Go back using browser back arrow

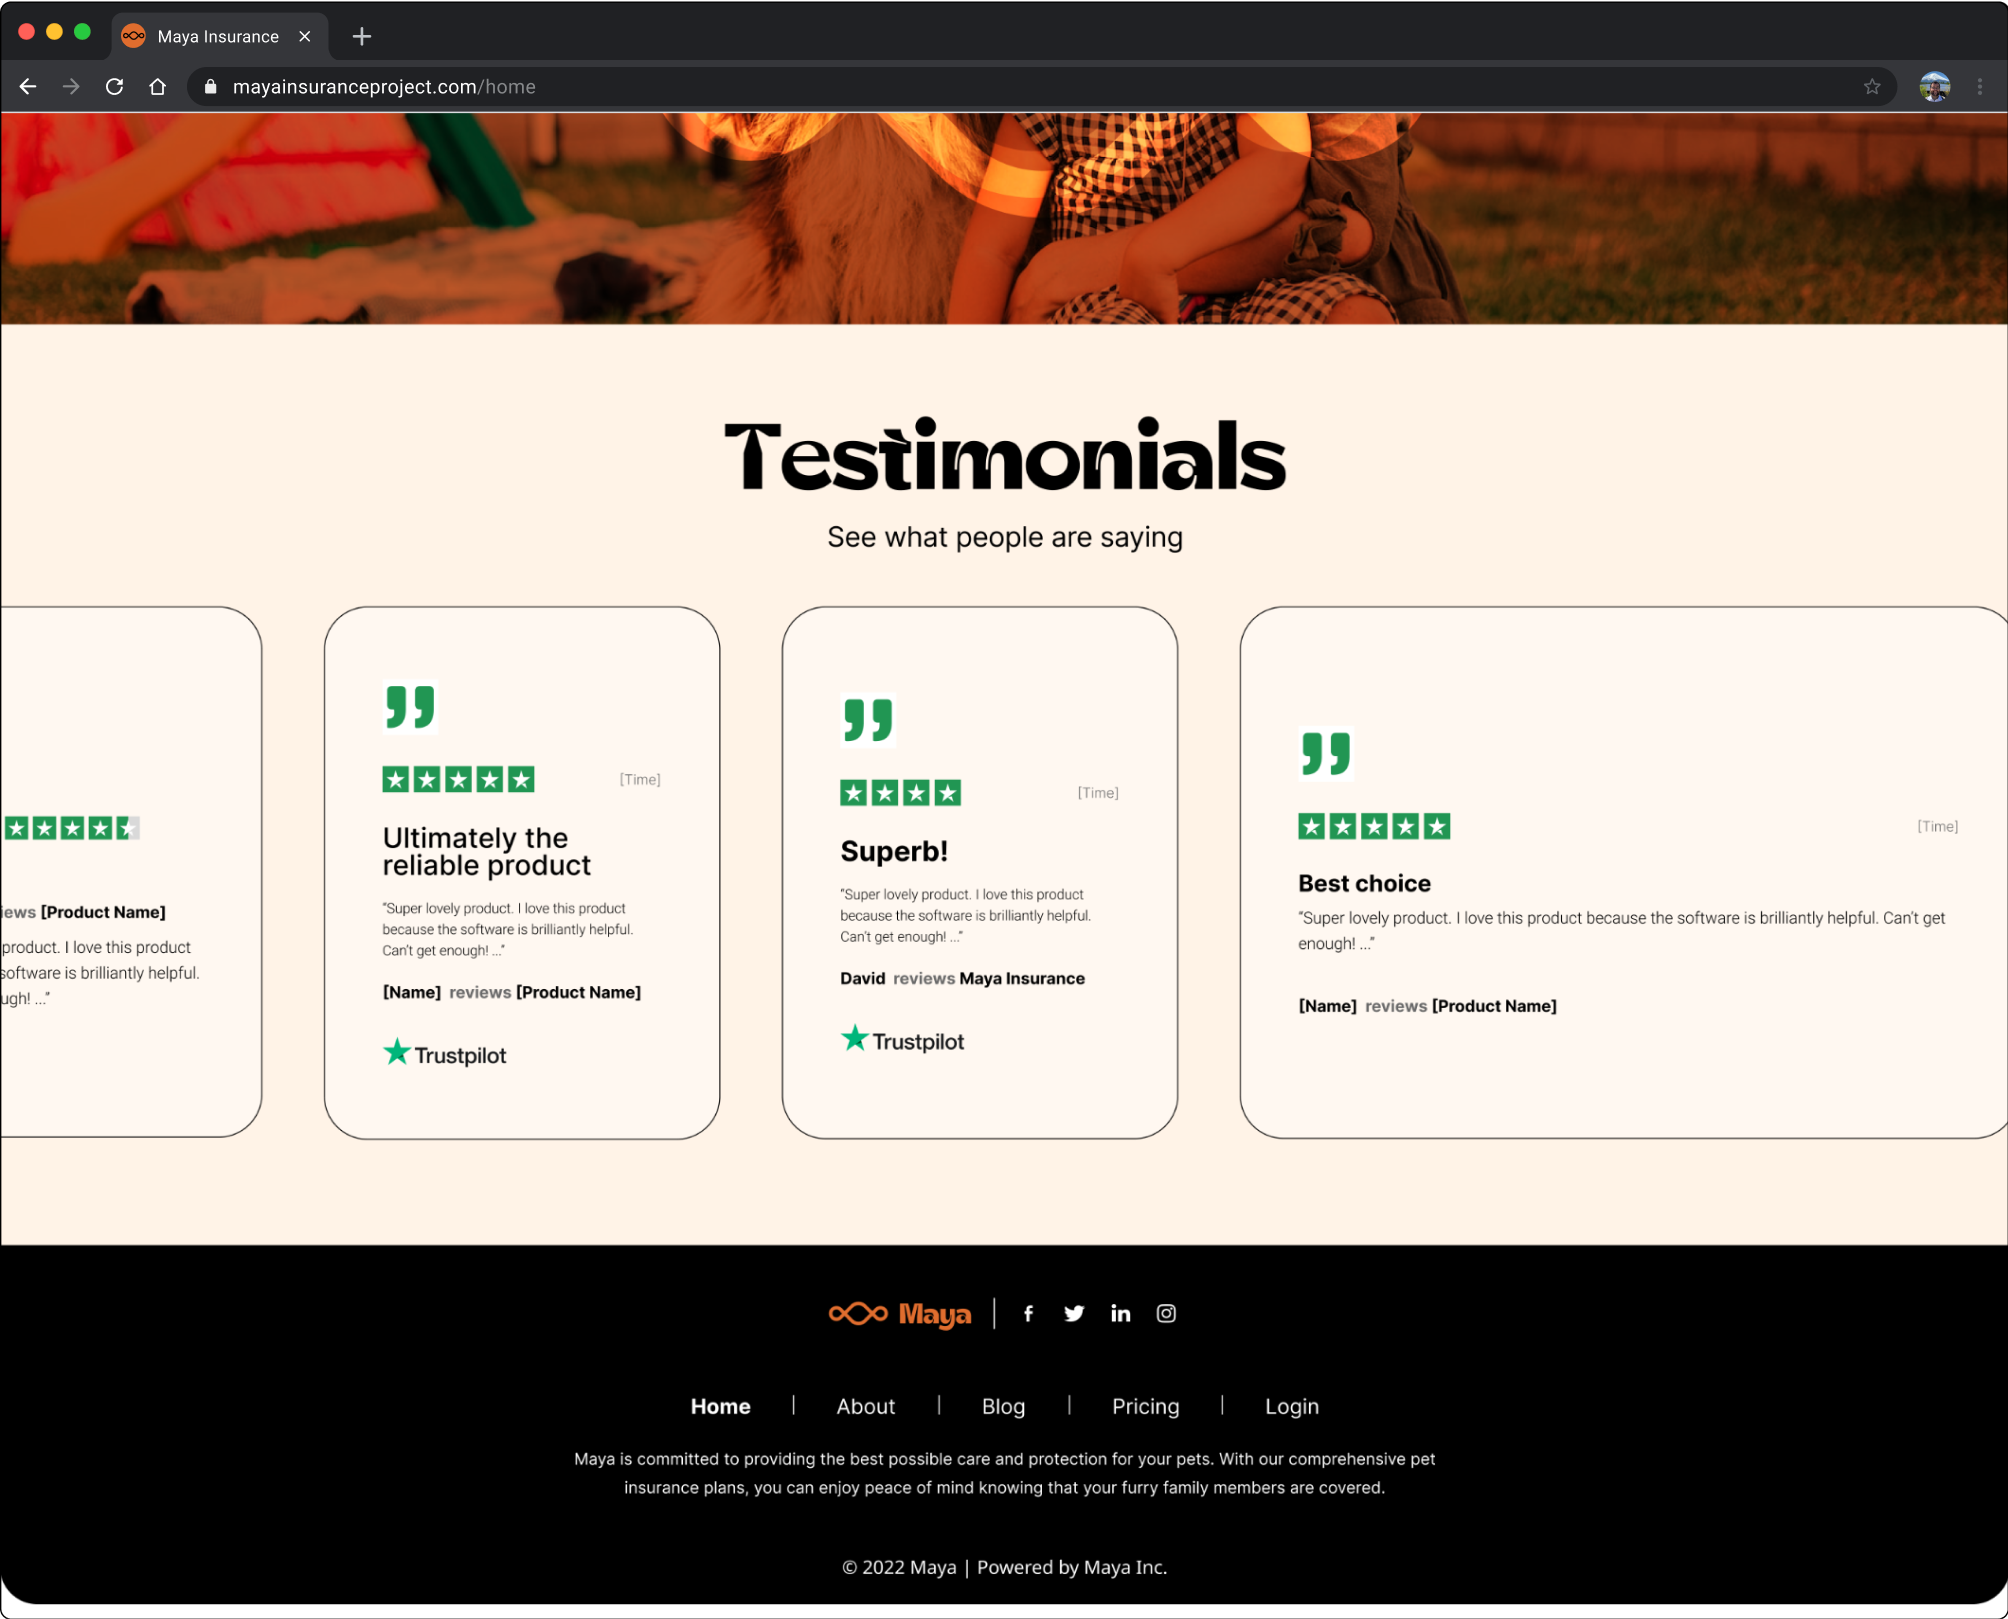(x=28, y=87)
